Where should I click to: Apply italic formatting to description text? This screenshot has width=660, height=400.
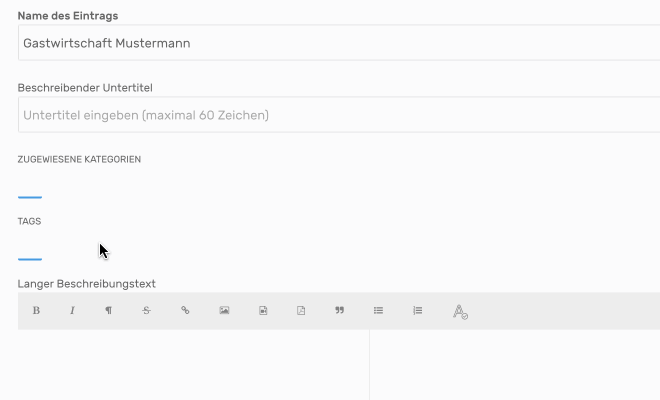[72, 311]
